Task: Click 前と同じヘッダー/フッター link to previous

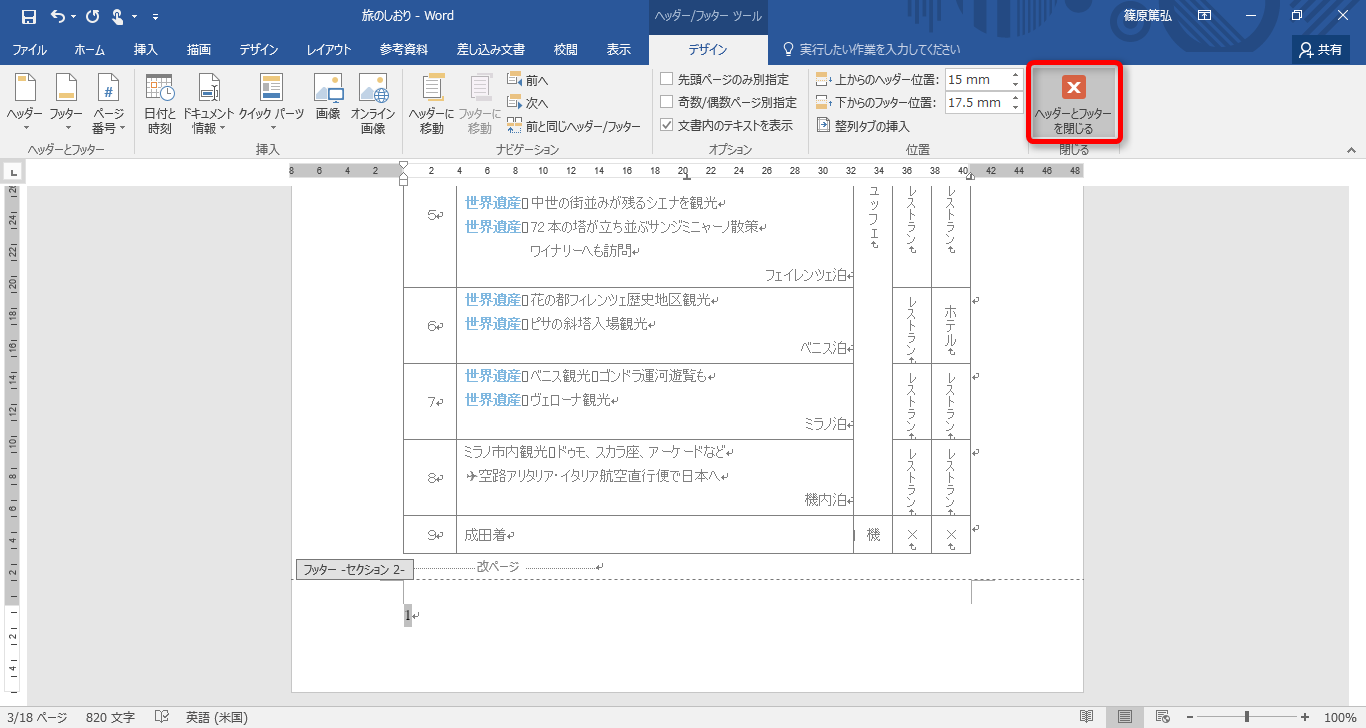Action: tap(574, 126)
